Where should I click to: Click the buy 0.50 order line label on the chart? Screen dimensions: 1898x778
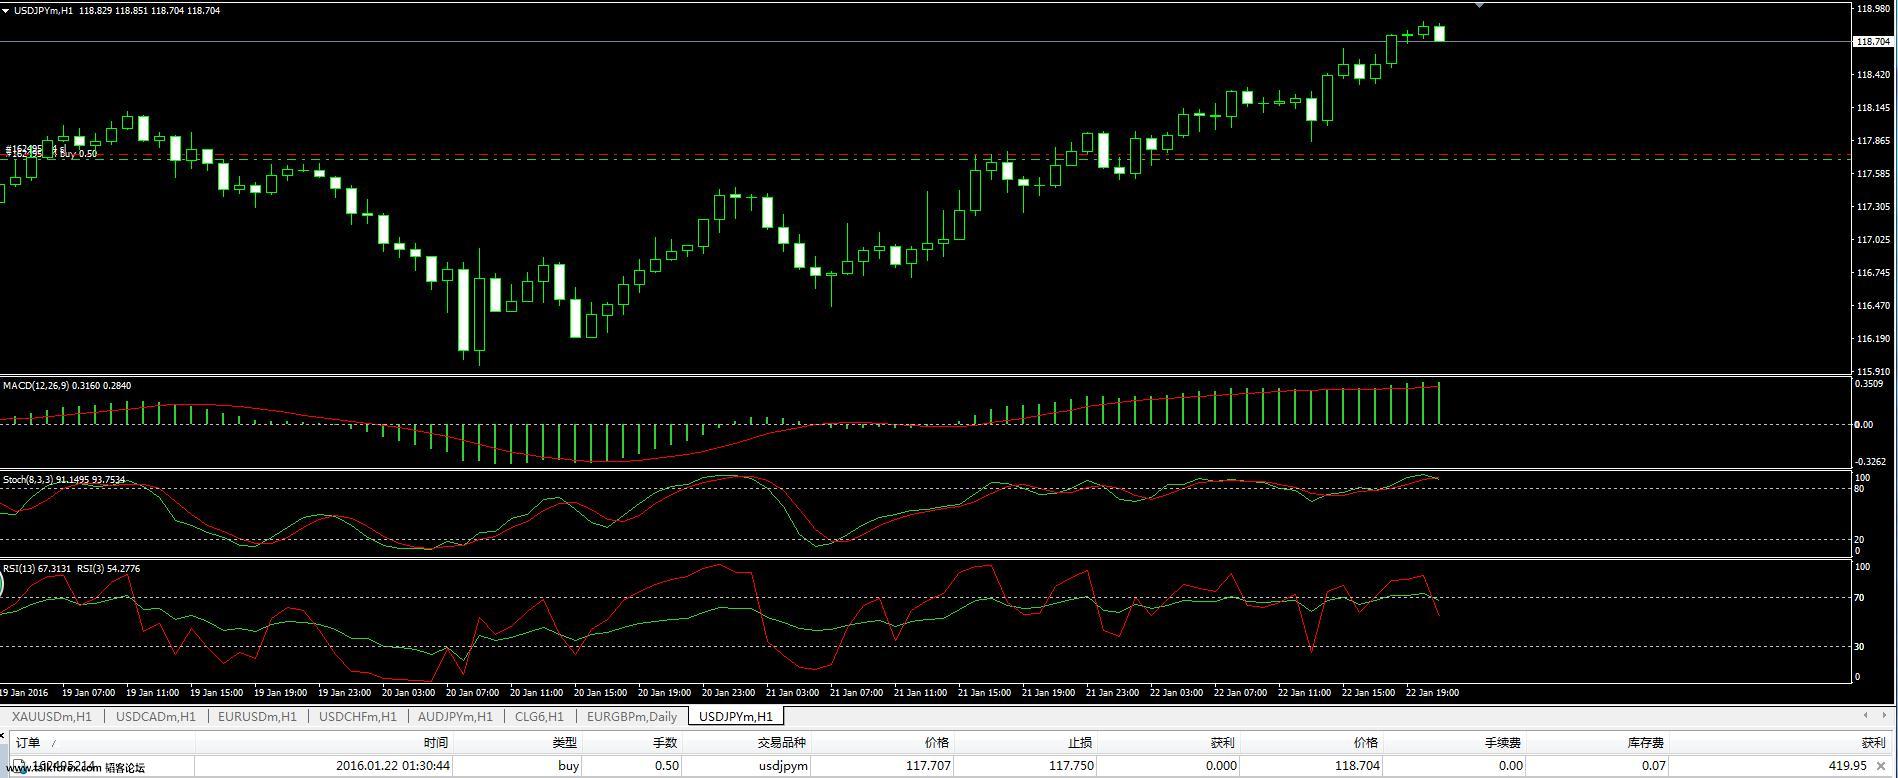coord(78,154)
